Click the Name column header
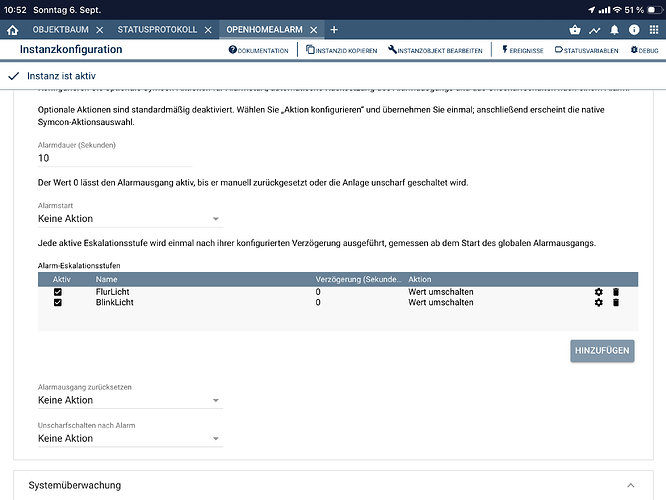Image resolution: width=666 pixels, height=500 pixels. pyautogui.click(x=106, y=280)
